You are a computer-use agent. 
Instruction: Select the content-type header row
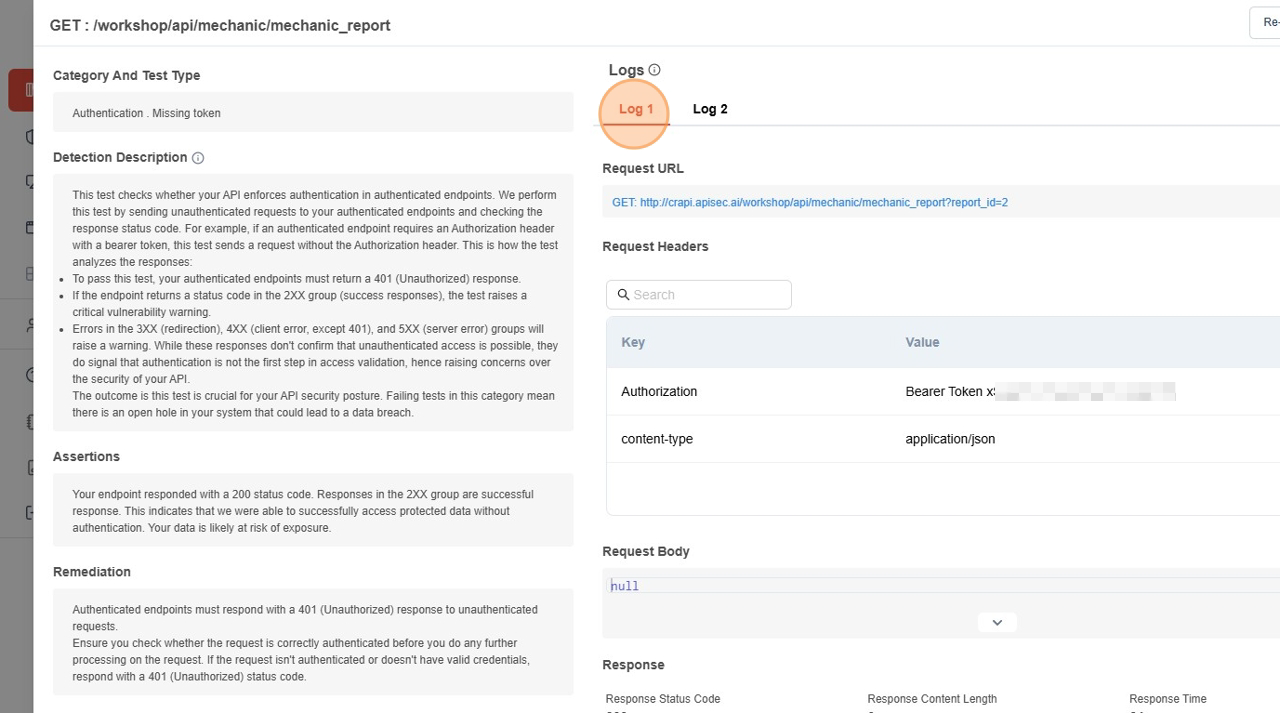point(657,439)
